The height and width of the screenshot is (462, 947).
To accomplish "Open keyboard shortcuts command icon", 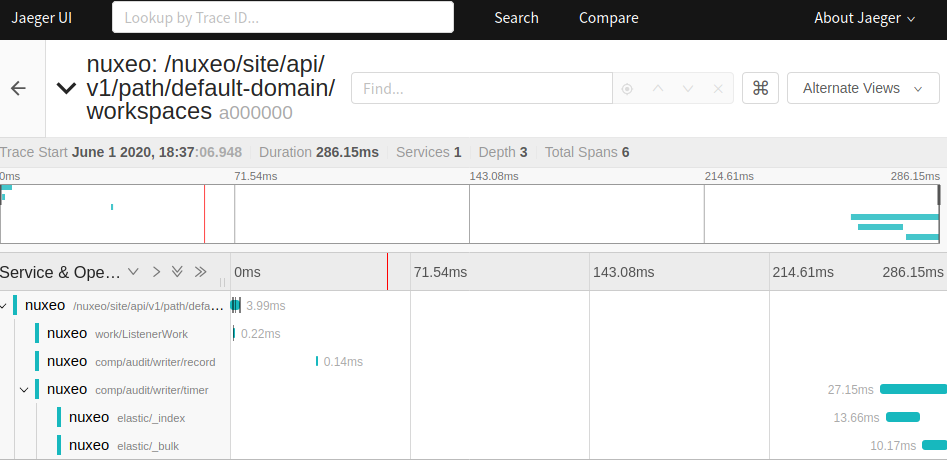I will [x=760, y=89].
